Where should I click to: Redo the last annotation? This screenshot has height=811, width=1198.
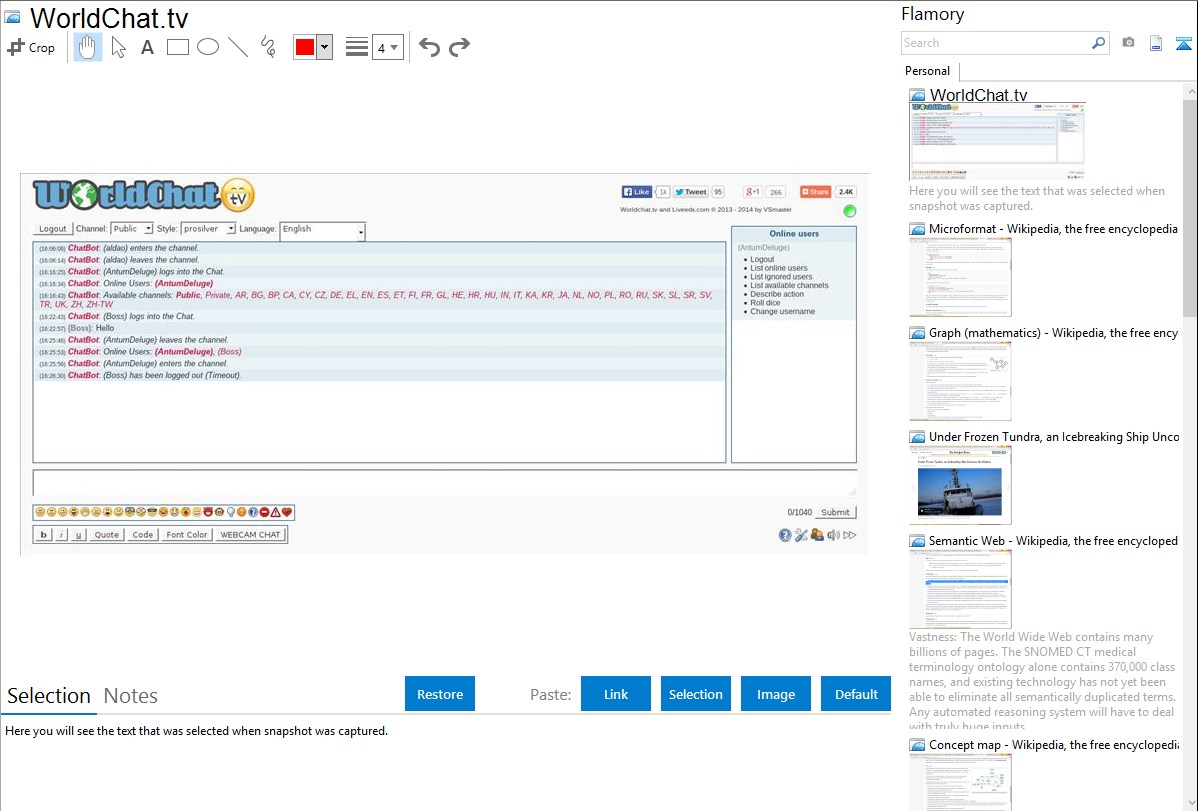tap(459, 47)
